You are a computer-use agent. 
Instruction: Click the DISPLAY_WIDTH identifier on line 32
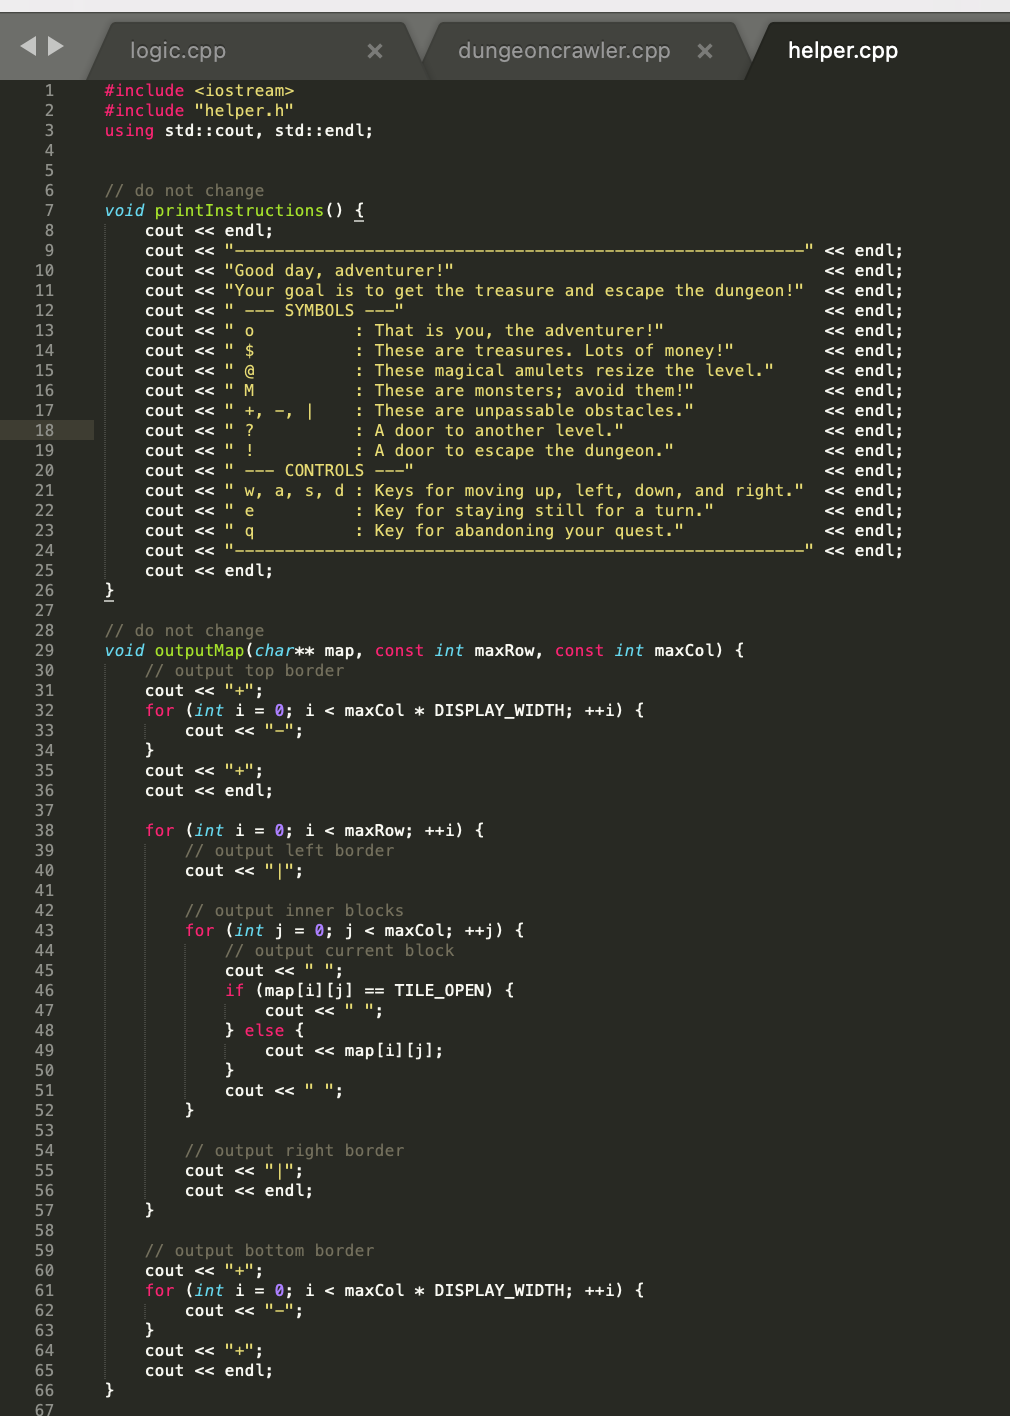tap(499, 710)
